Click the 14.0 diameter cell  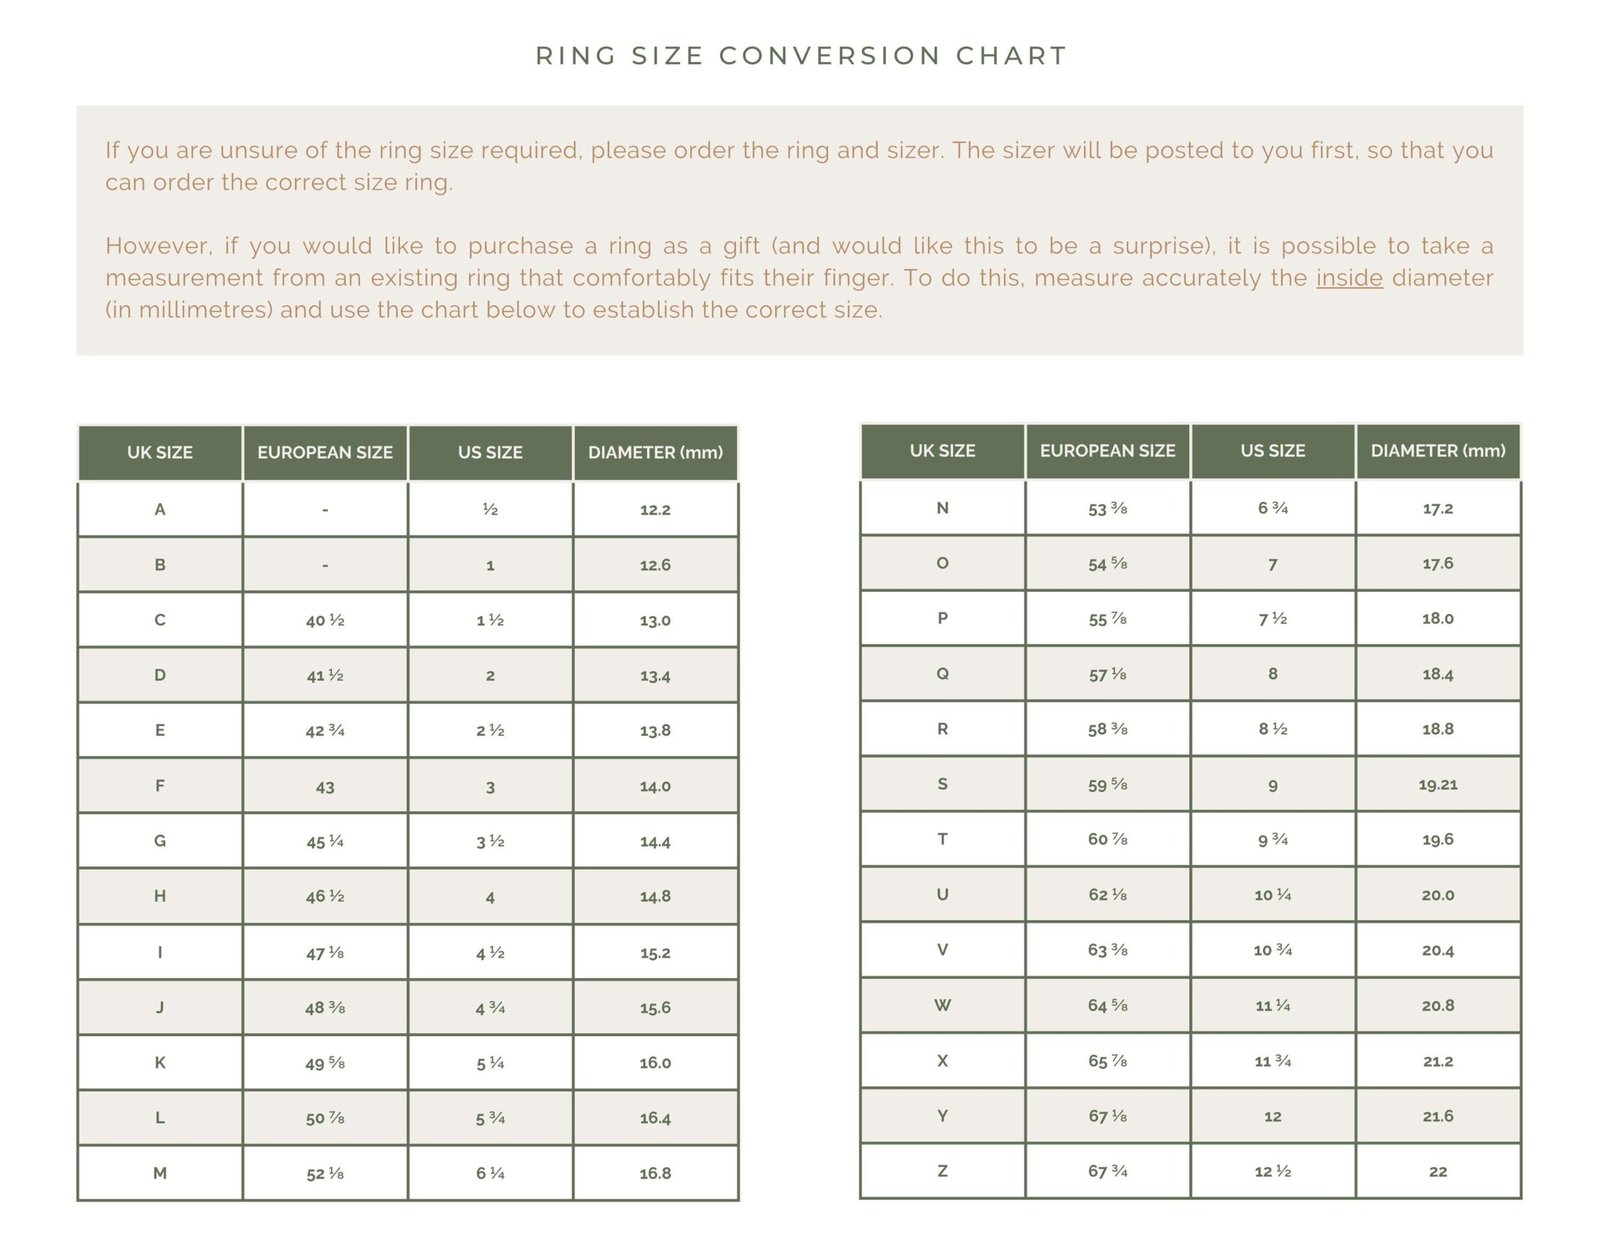[655, 787]
